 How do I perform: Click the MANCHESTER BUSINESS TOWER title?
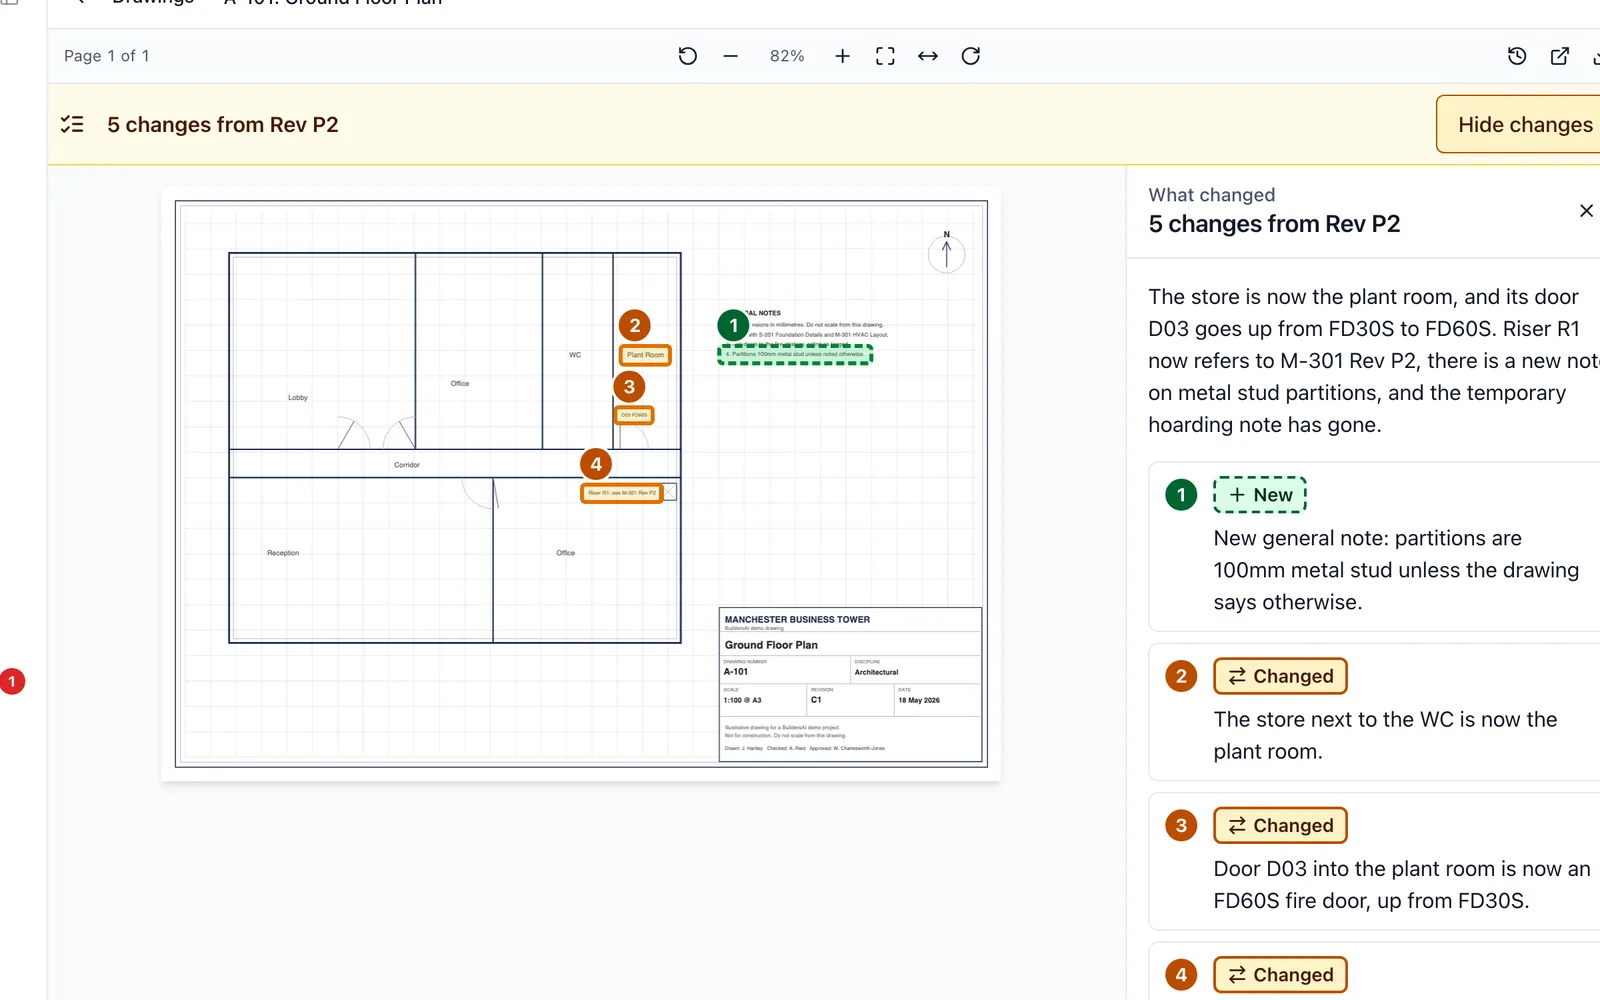pyautogui.click(x=797, y=620)
